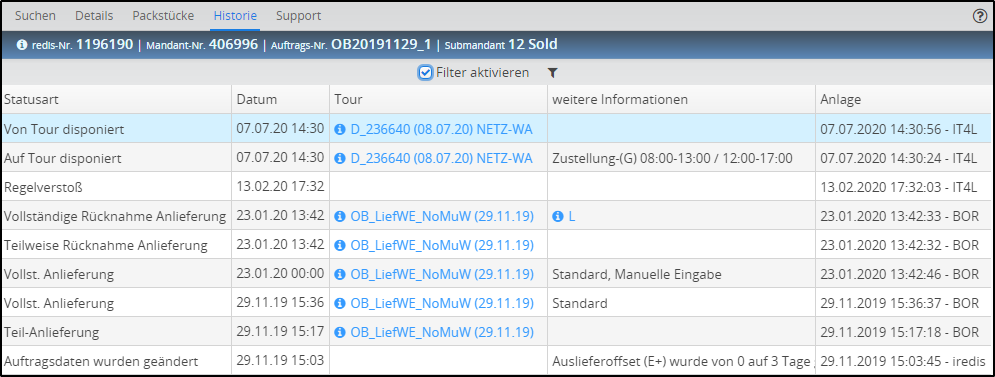Image resolution: width=995 pixels, height=377 pixels.
Task: Click info icon in Von Tour disponiert row
Action: click(x=339, y=129)
